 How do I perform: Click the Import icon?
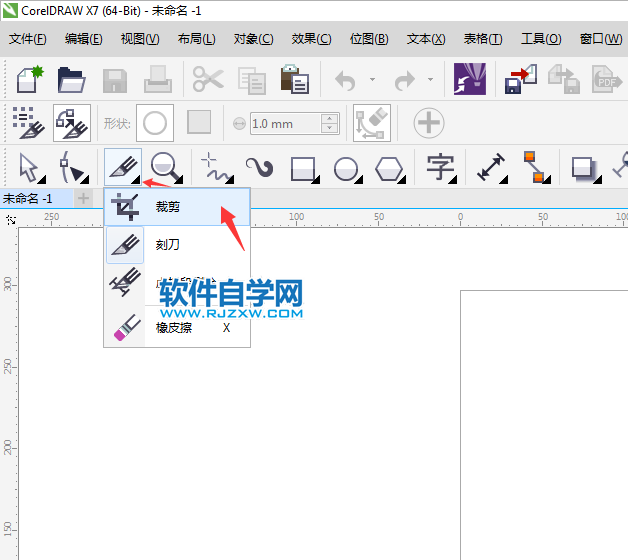[521, 79]
